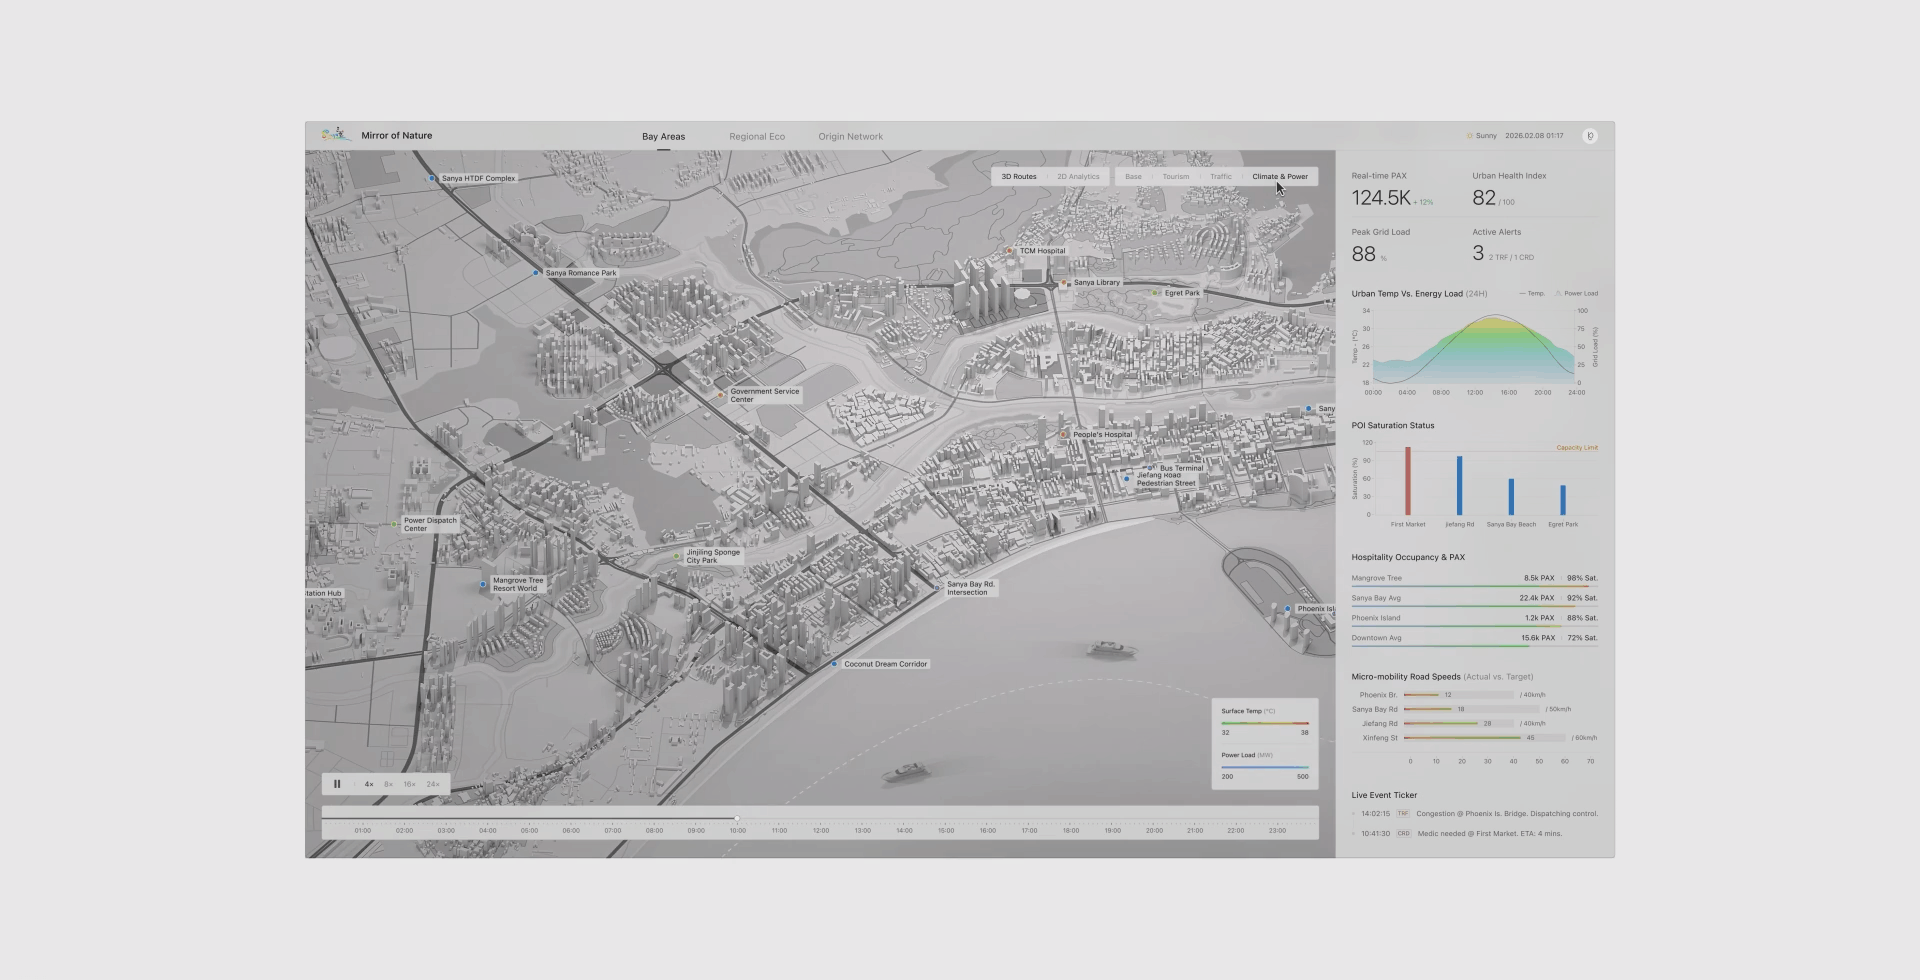Screen dimensions: 1920x980
Task: Select the Sanya Bay Avg occupancy row
Action: 1475,599
